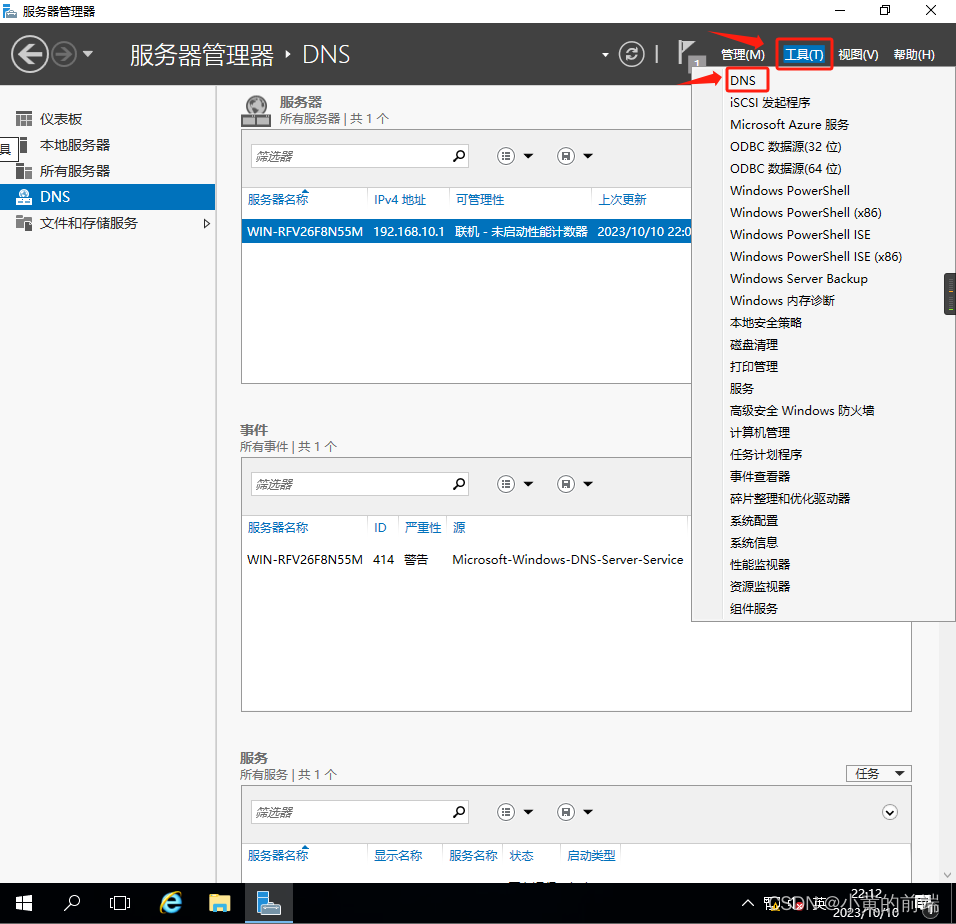
Task: Click the search icon in events filter
Action: pos(459,484)
